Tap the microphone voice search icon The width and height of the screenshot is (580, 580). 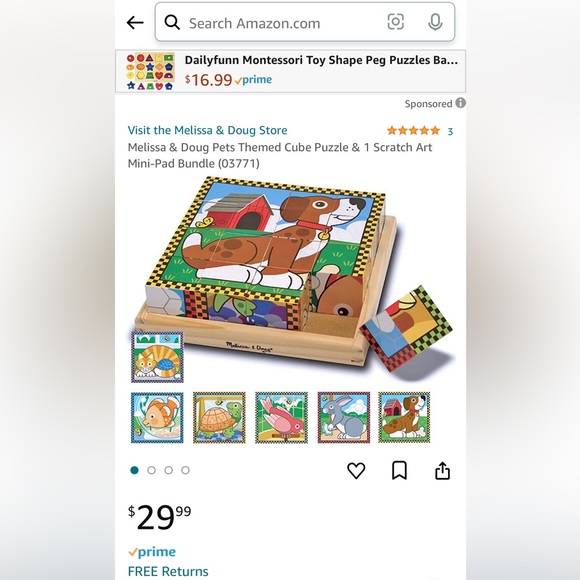pos(435,22)
